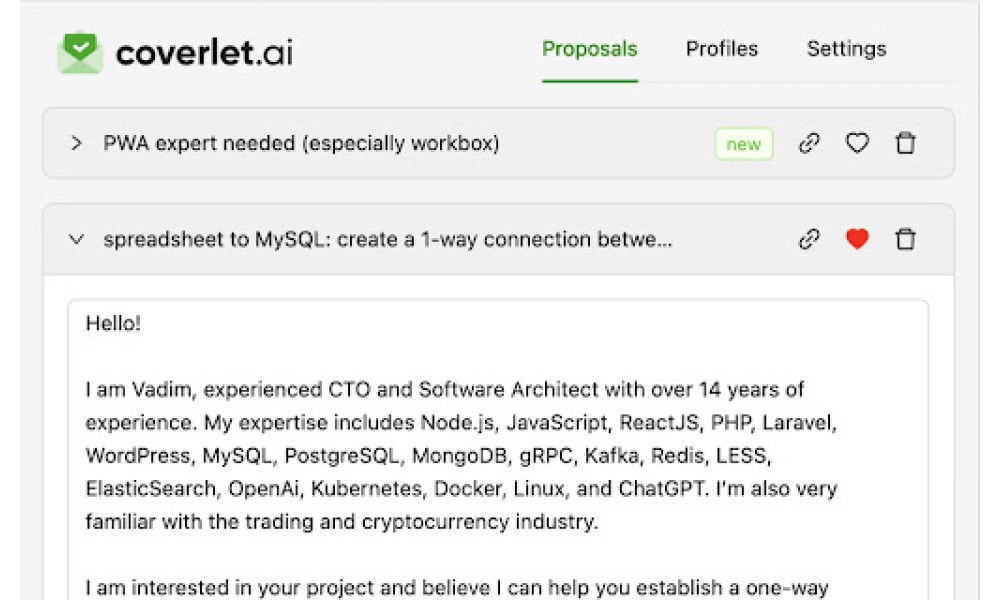
Task: Place cursor in the 'I am Vadim' paragraph
Action: pyautogui.click(x=461, y=455)
